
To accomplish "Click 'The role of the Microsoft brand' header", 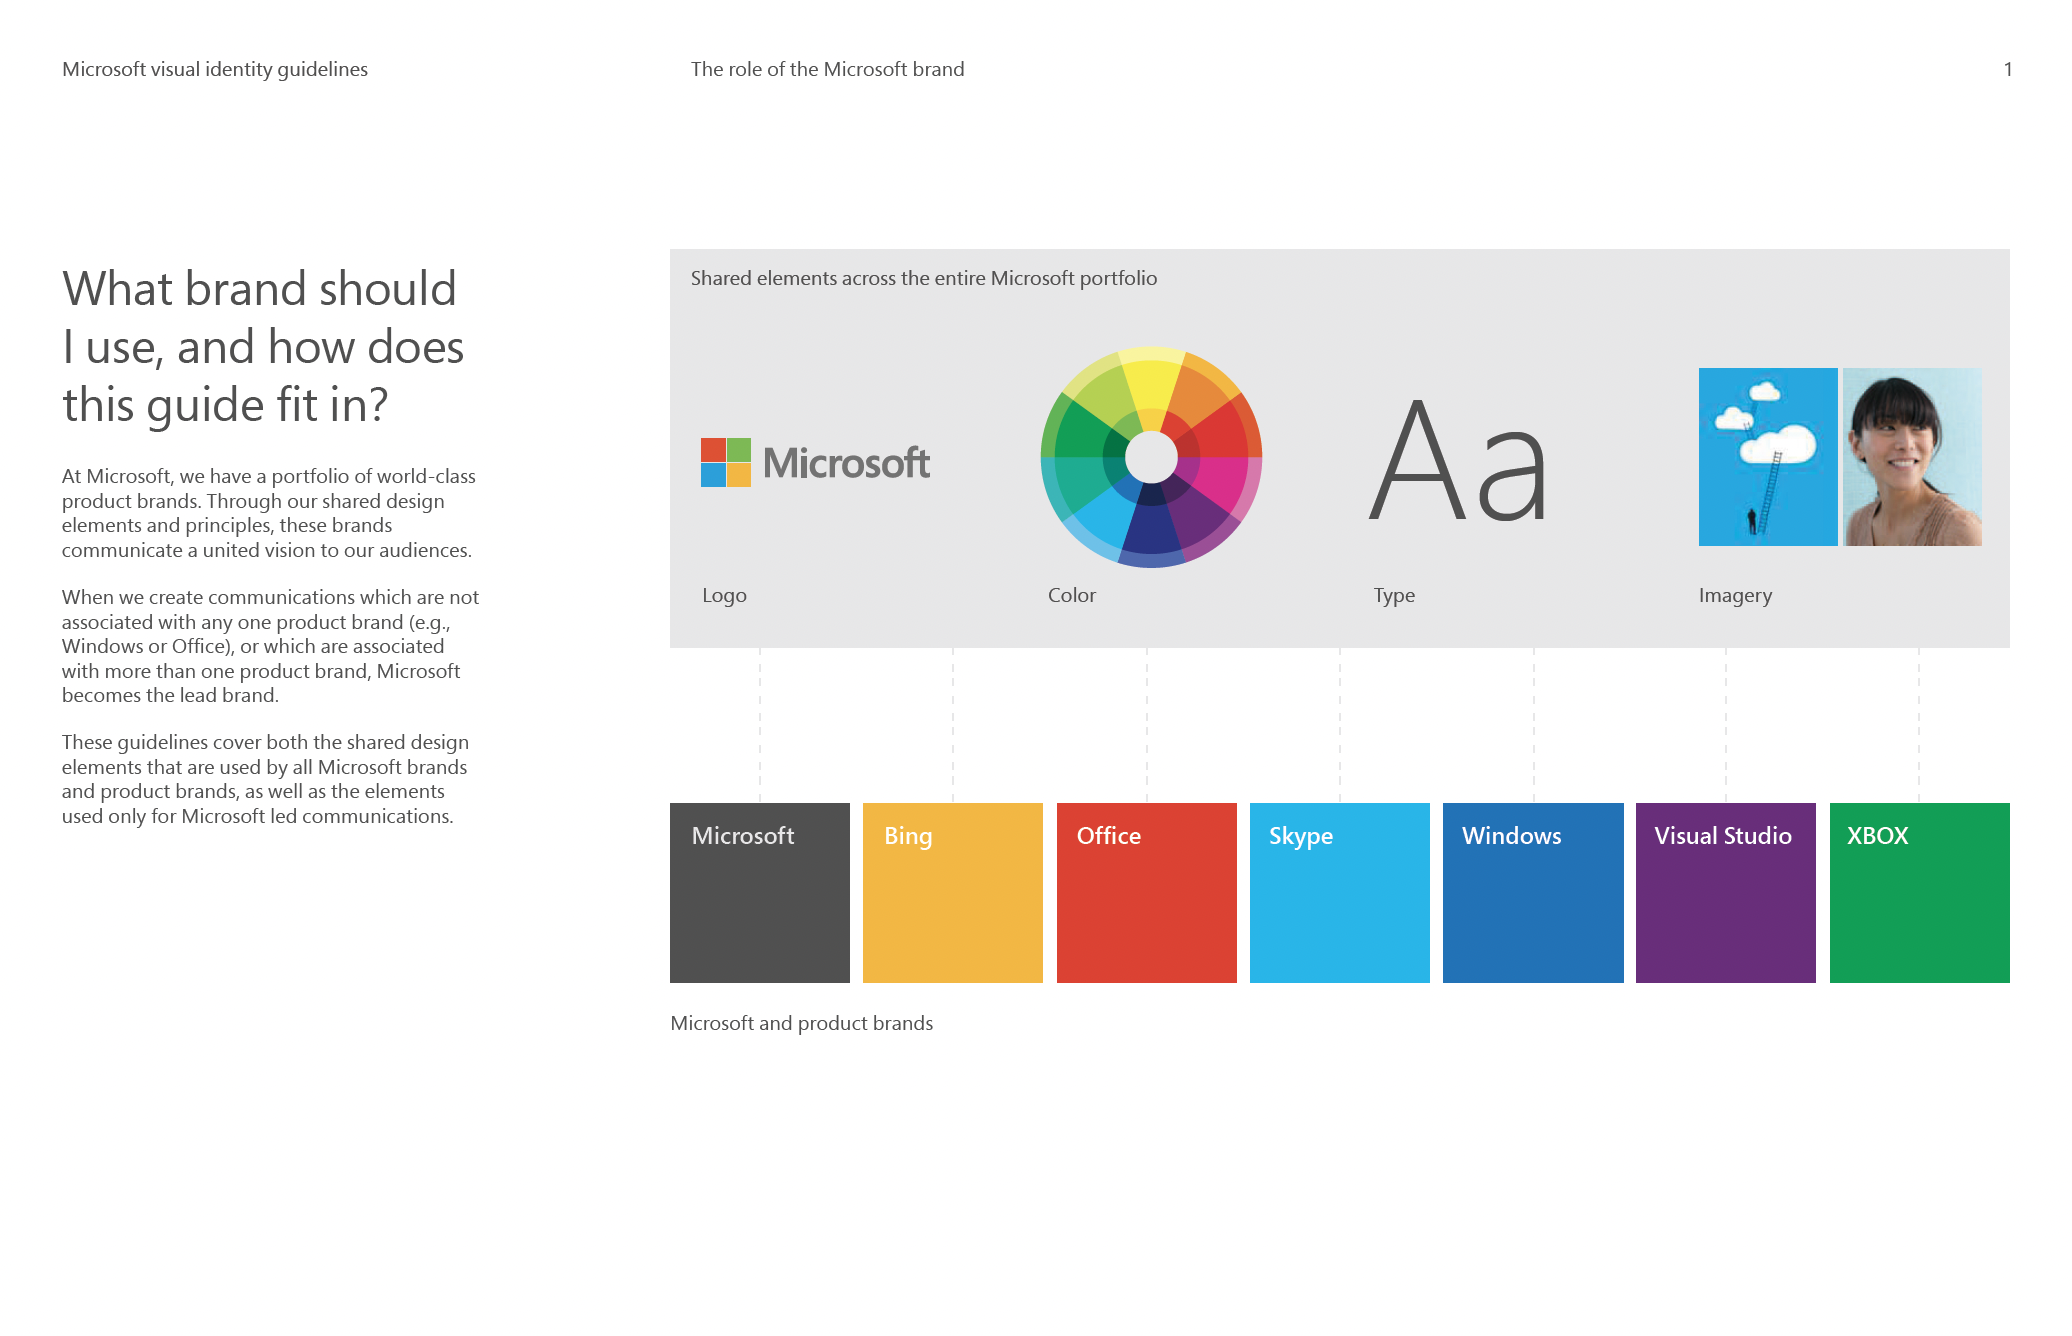I will point(827,69).
